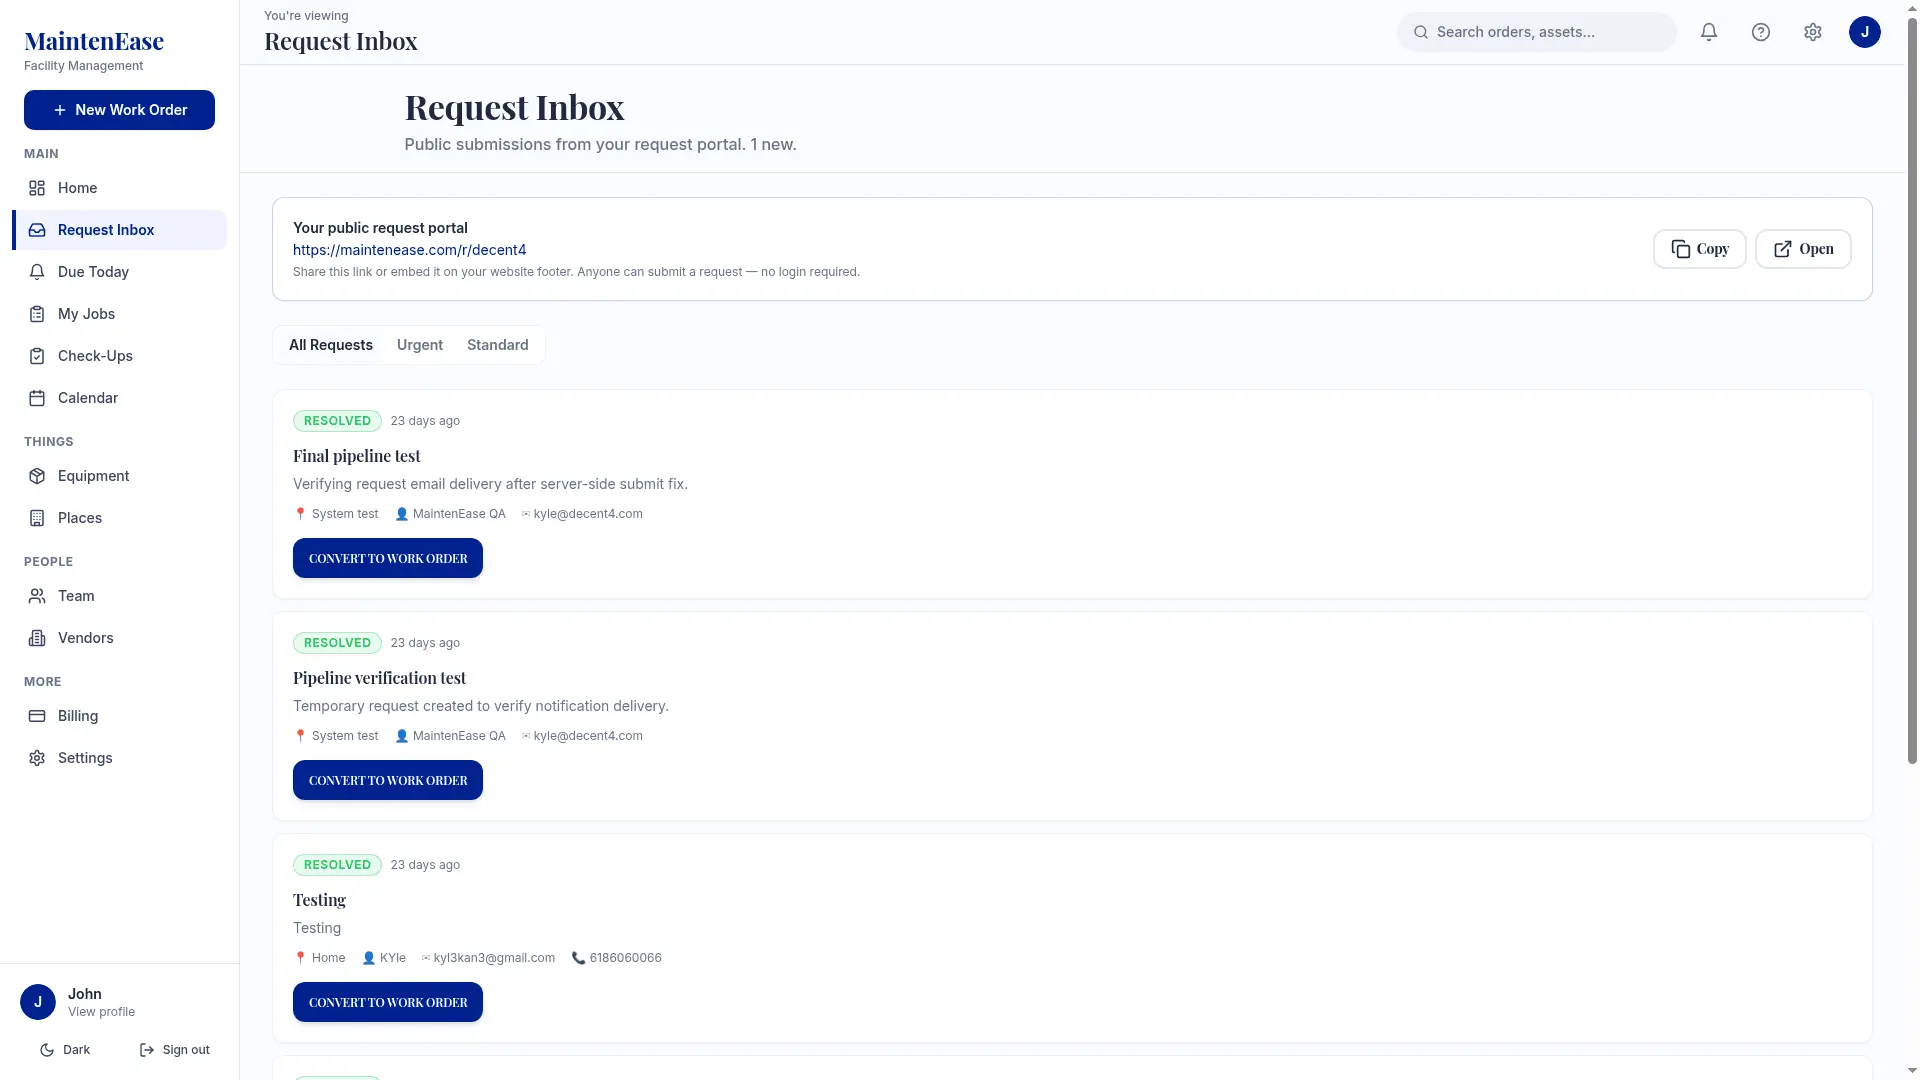
Task: Switch to the All Requests tab
Action: coord(331,345)
